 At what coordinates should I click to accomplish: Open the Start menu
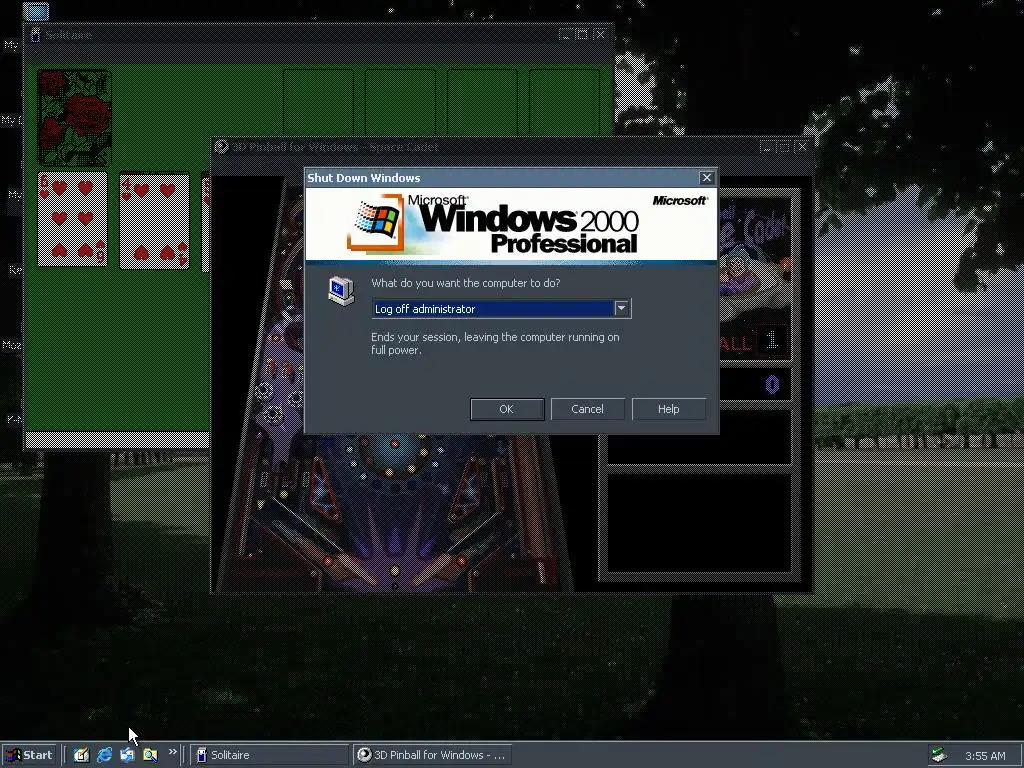[30, 755]
